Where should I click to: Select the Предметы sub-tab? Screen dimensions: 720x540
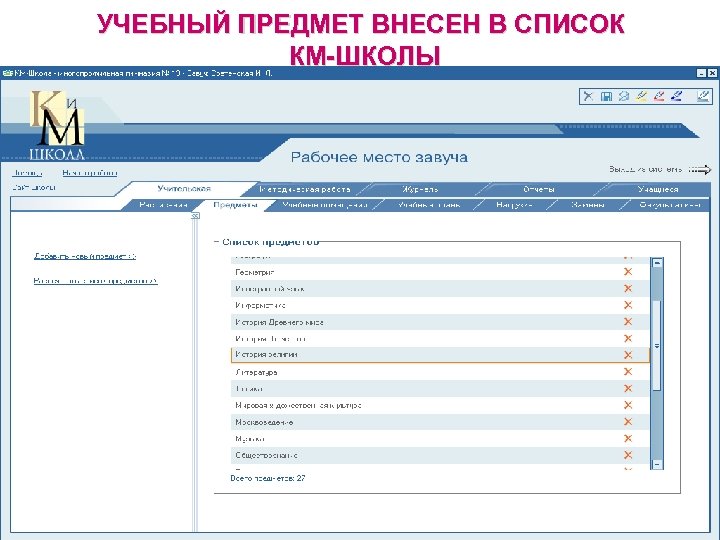(x=235, y=205)
